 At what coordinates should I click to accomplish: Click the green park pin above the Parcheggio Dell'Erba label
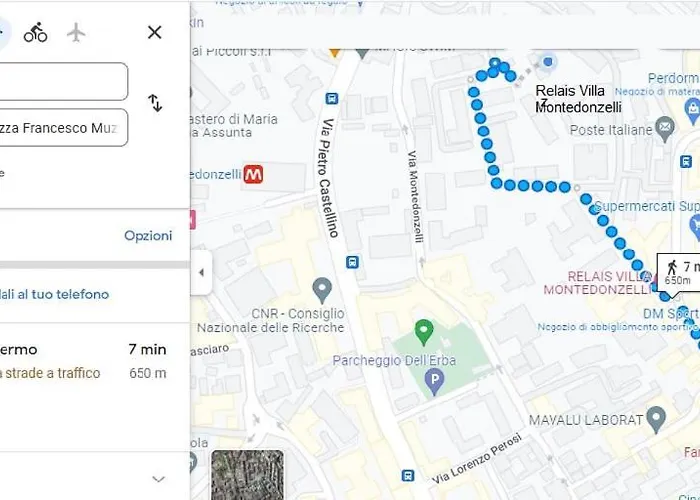424,333
